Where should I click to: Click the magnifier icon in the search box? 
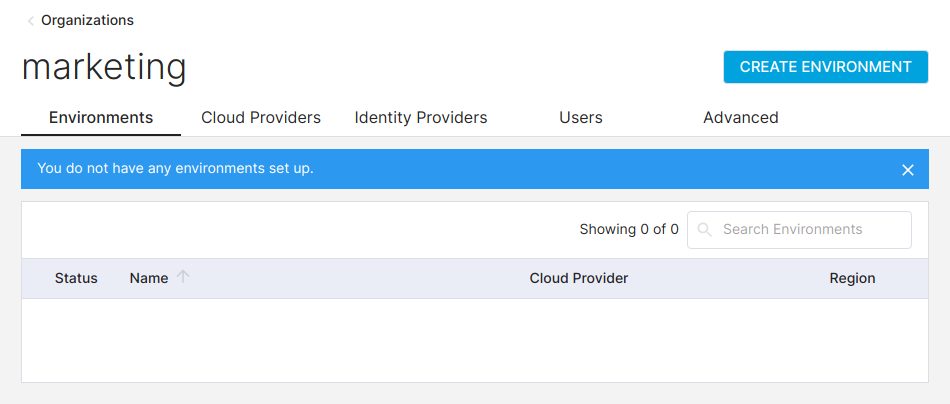coord(704,230)
